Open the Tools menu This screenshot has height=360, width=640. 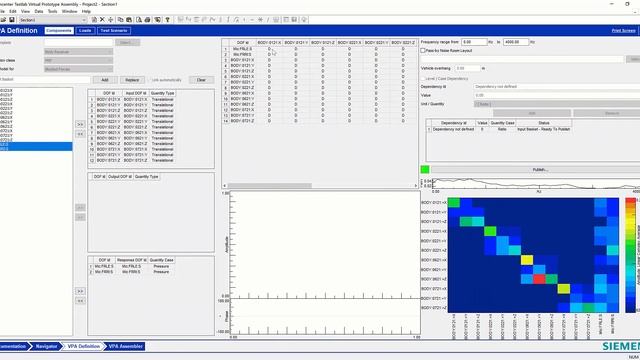click(x=53, y=11)
